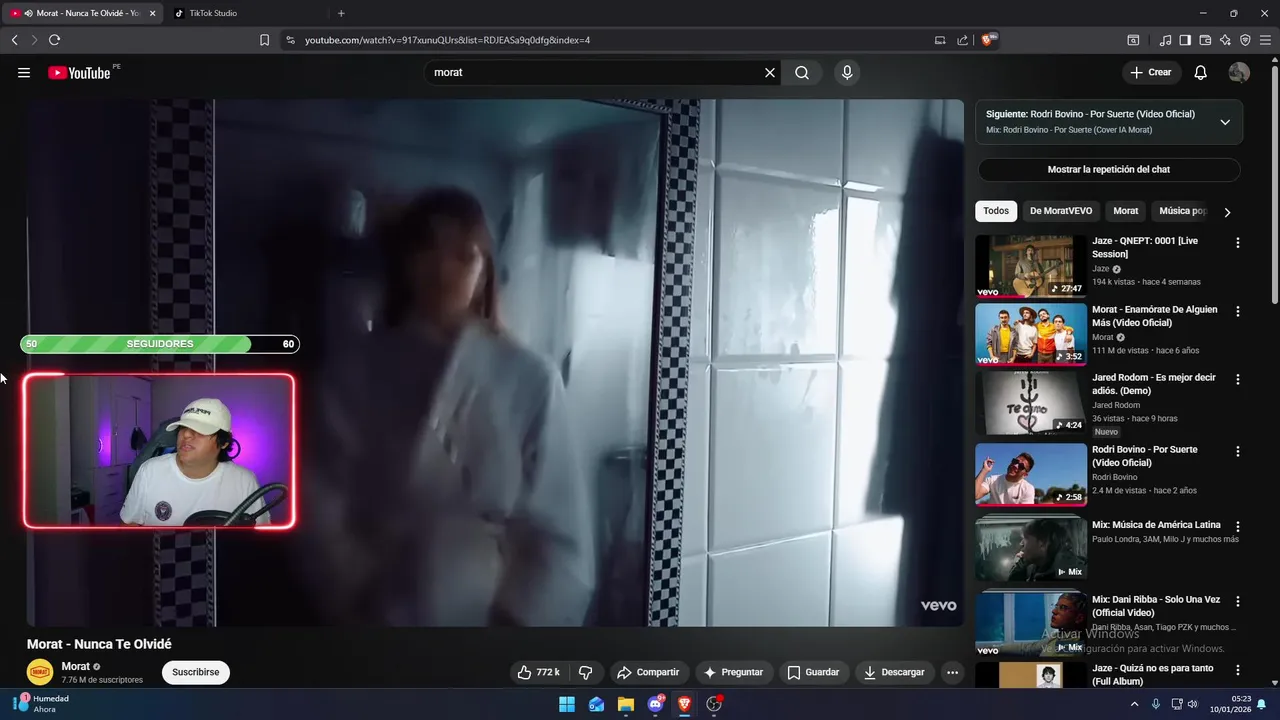Viewport: 1280px width, 720px height.
Task: Open the tab search icon in toolbar
Action: [x=1133, y=40]
